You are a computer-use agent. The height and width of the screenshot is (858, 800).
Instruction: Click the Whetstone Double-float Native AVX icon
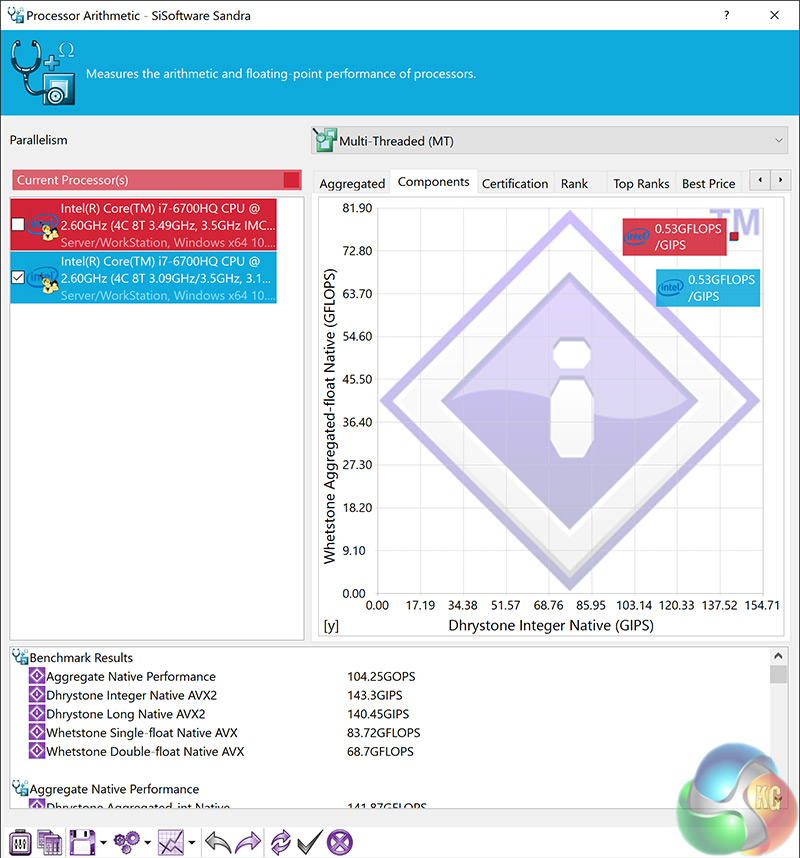coord(37,751)
